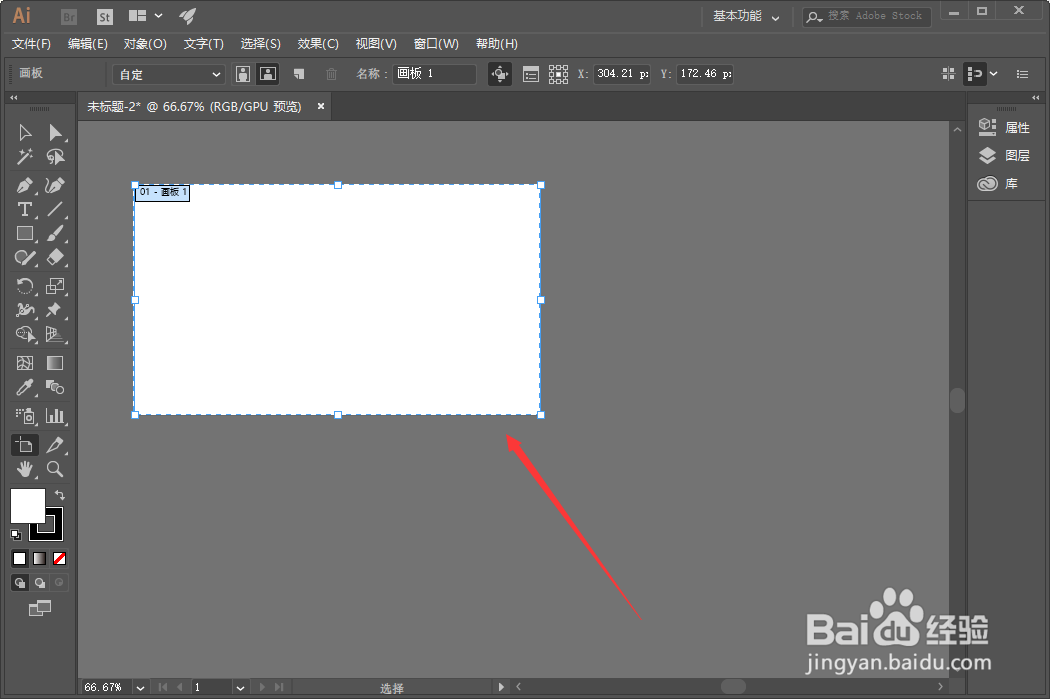This screenshot has width=1050, height=699.
Task: Choose the Lasso tool
Action: pyautogui.click(x=55, y=157)
